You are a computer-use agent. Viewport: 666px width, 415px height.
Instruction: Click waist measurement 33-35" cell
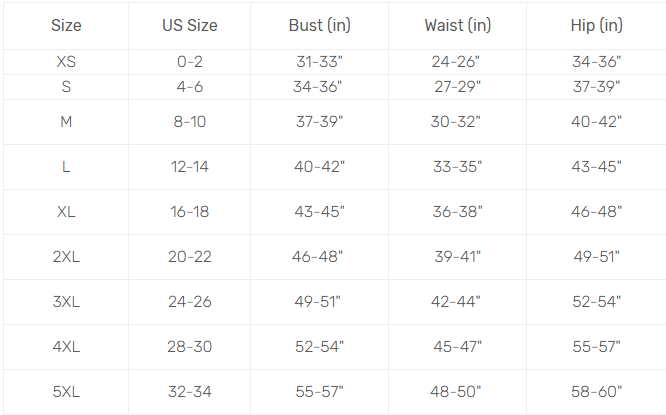(457, 167)
